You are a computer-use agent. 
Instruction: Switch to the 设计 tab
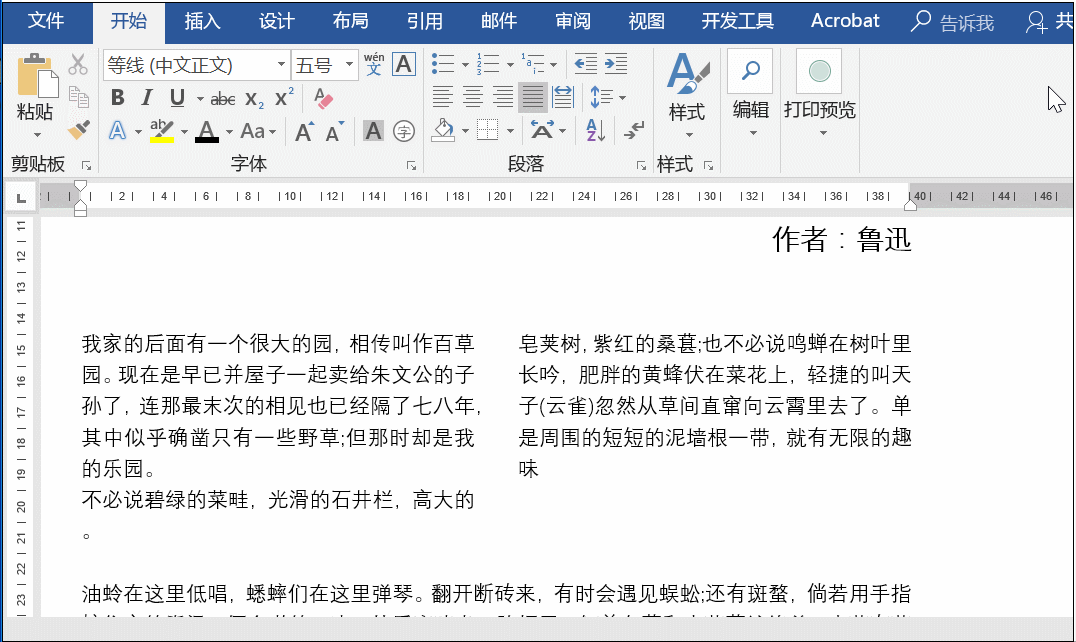(277, 21)
